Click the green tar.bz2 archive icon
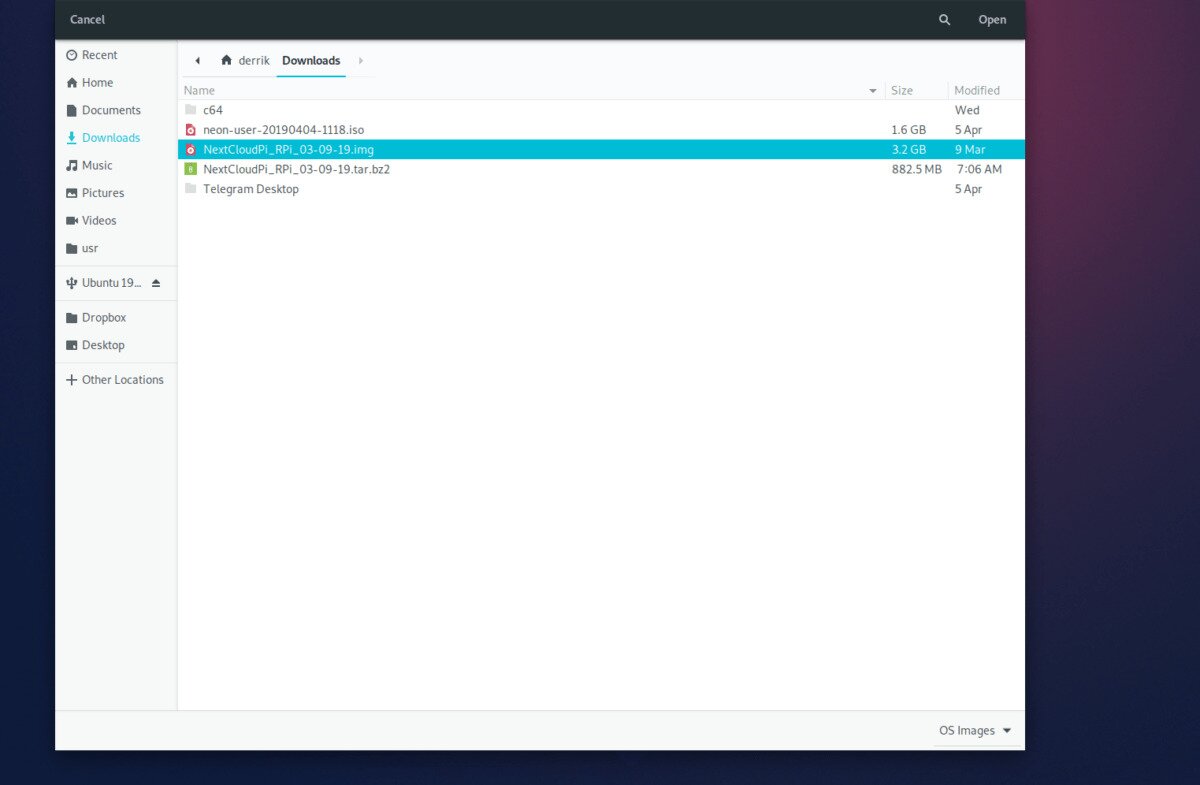The height and width of the screenshot is (785, 1200). [191, 169]
